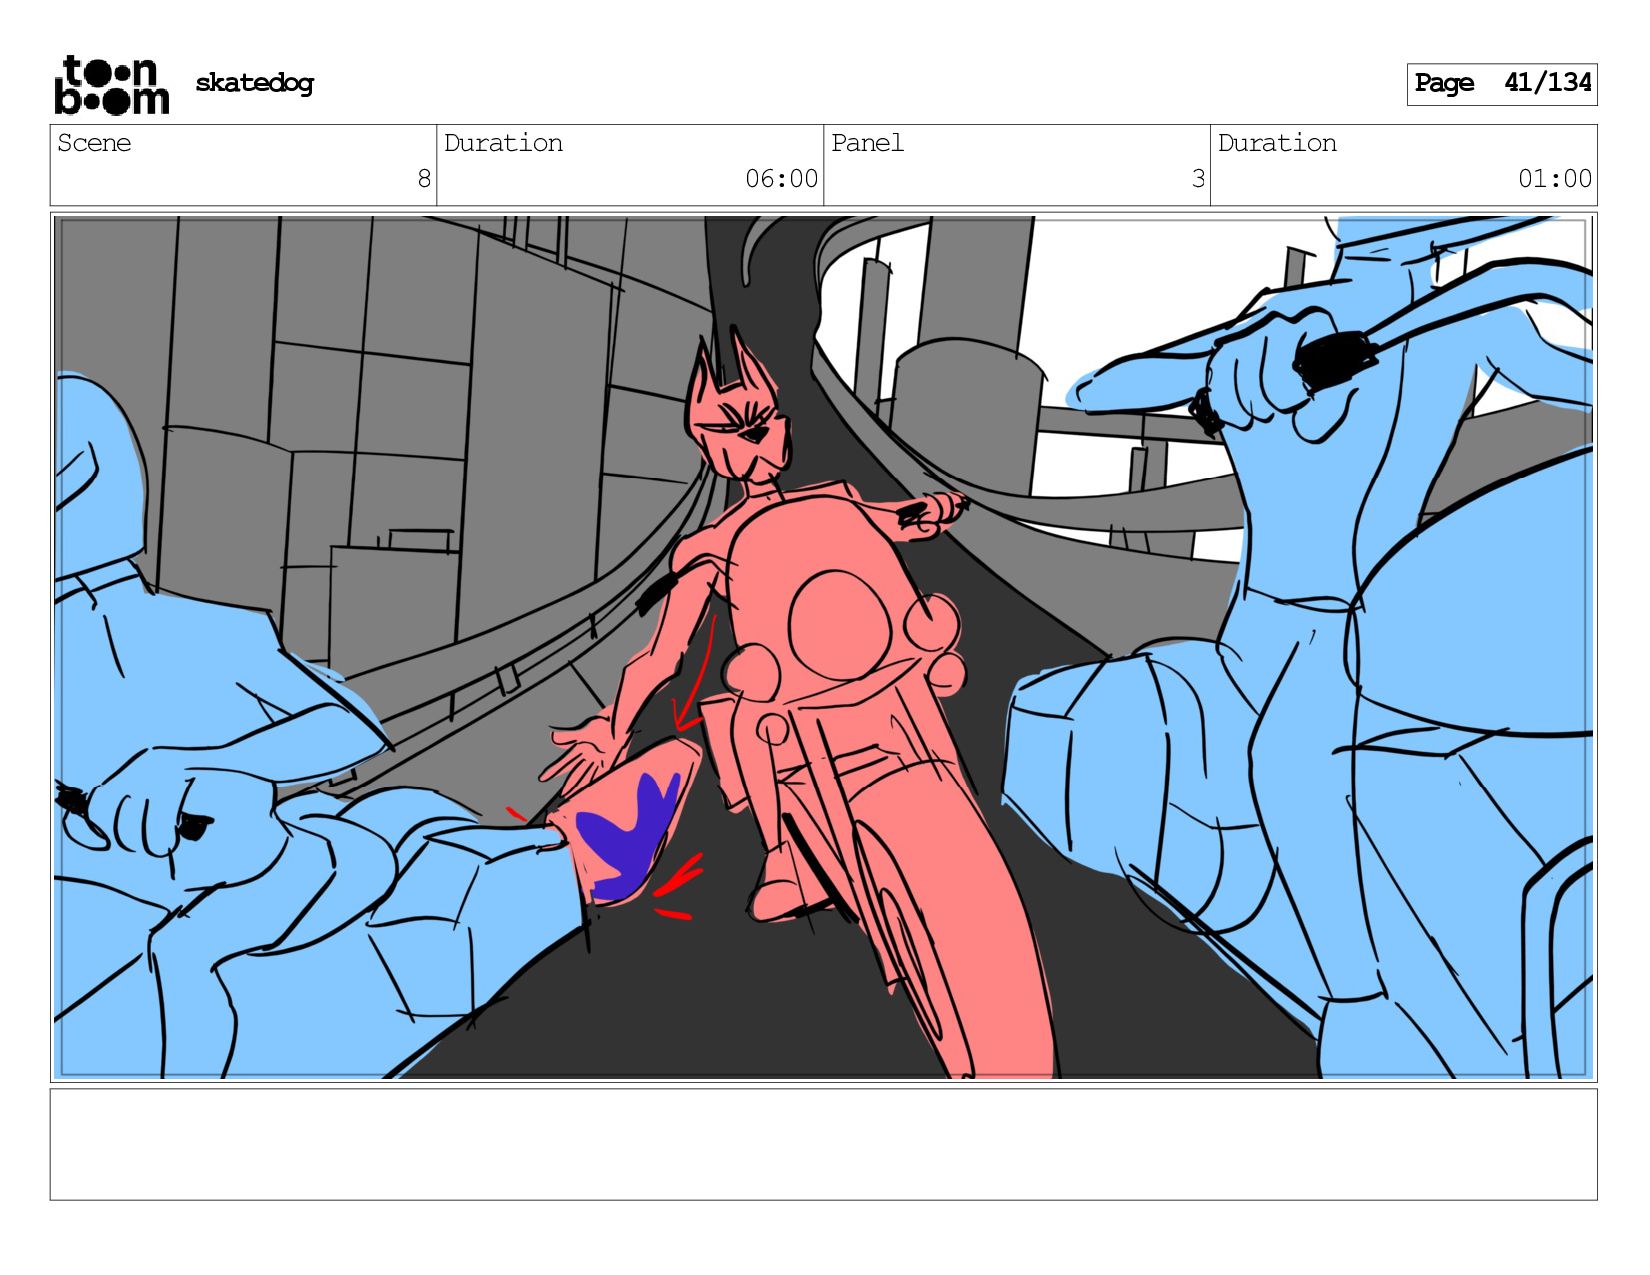Image resolution: width=1650 pixels, height=1275 pixels.
Task: Click the storyboard panel drawing
Action: coord(823,647)
